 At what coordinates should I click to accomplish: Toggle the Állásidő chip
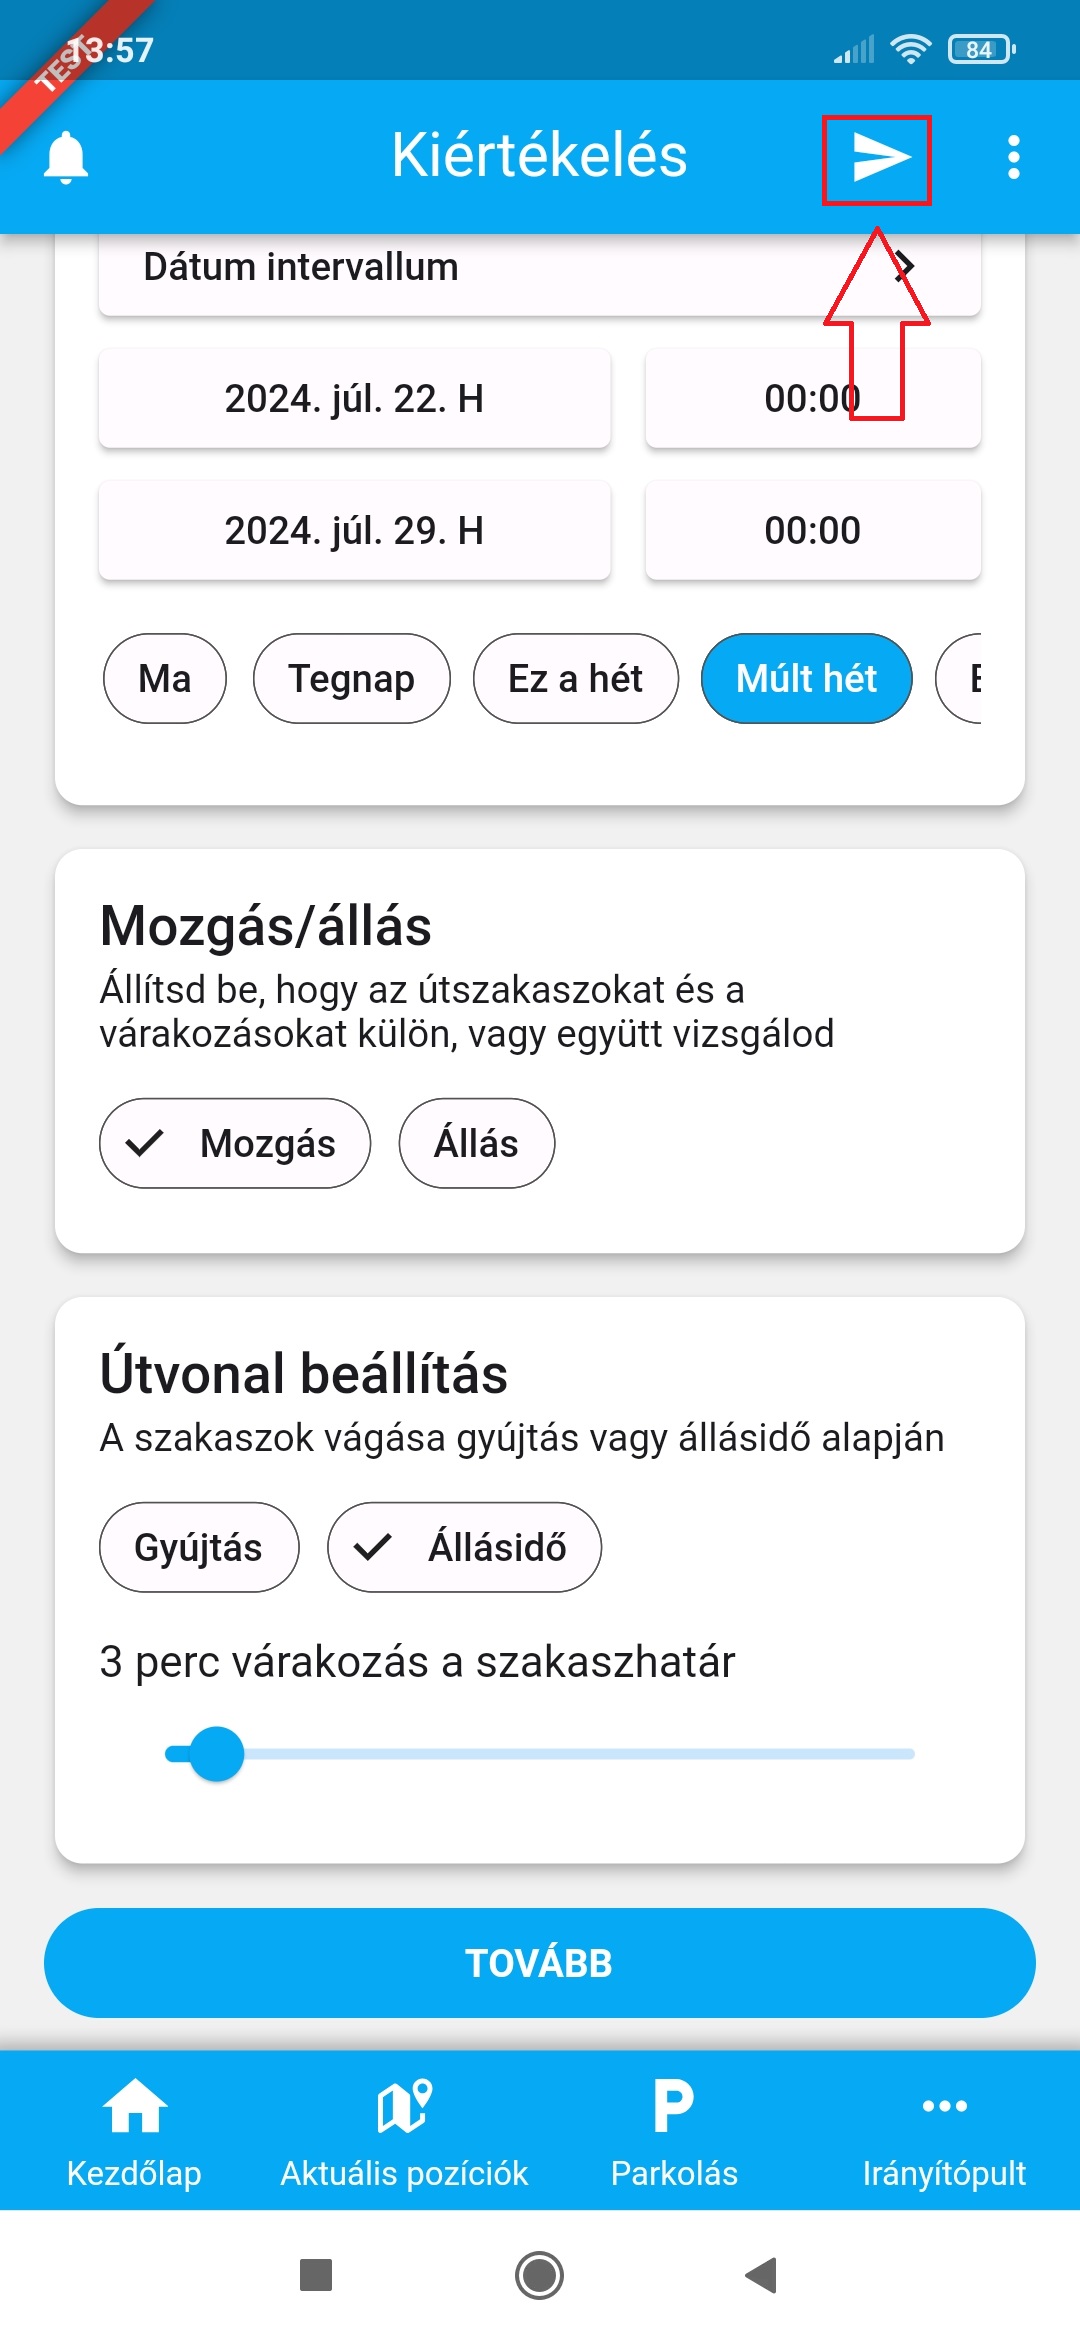click(464, 1547)
